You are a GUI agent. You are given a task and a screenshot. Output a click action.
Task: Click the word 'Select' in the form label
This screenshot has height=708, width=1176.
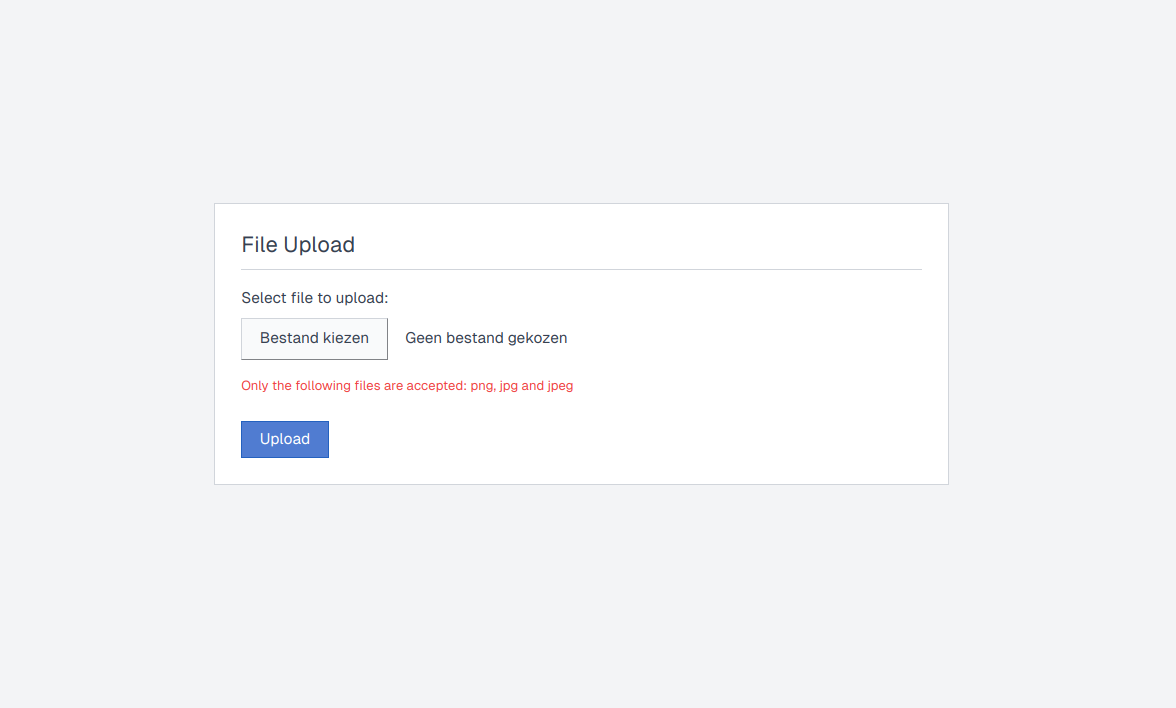(264, 298)
